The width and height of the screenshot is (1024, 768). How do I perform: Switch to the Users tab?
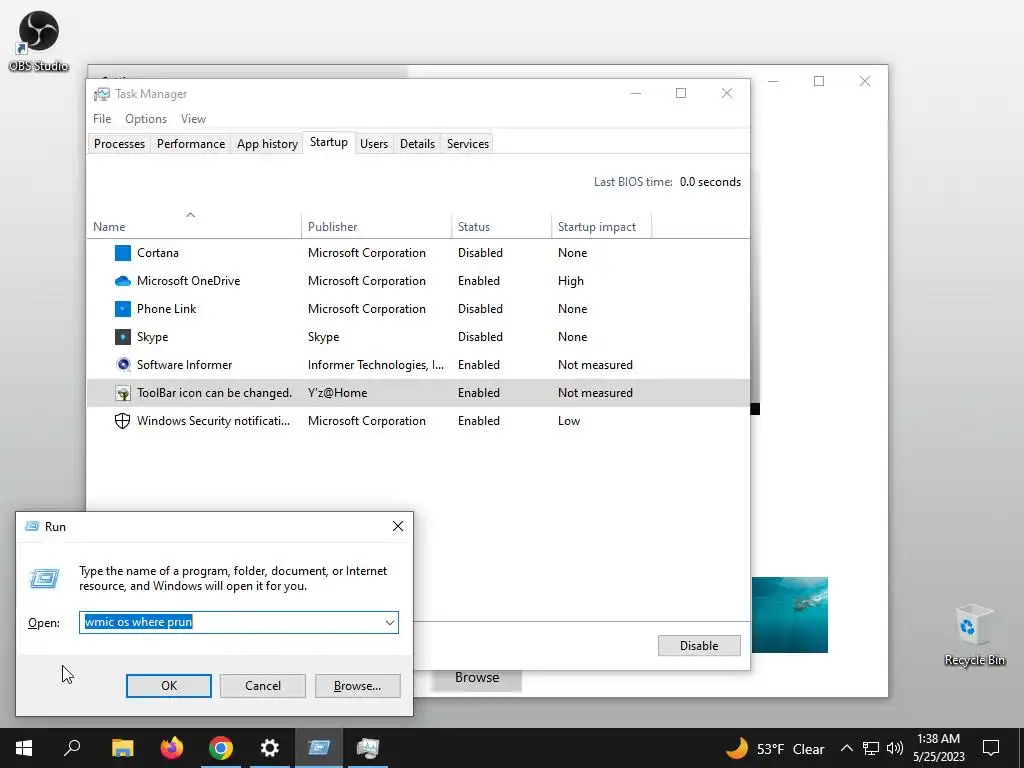tap(374, 144)
